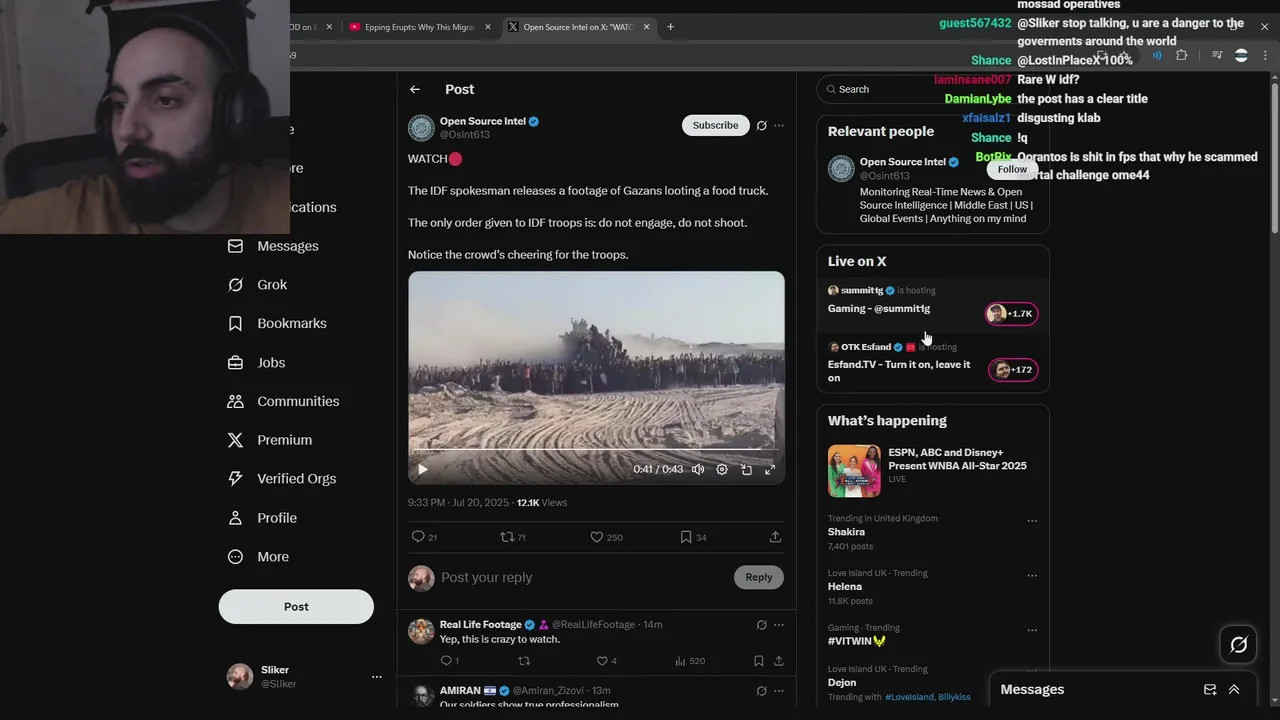
Task: Open Profile in the sidebar
Action: (x=261, y=518)
